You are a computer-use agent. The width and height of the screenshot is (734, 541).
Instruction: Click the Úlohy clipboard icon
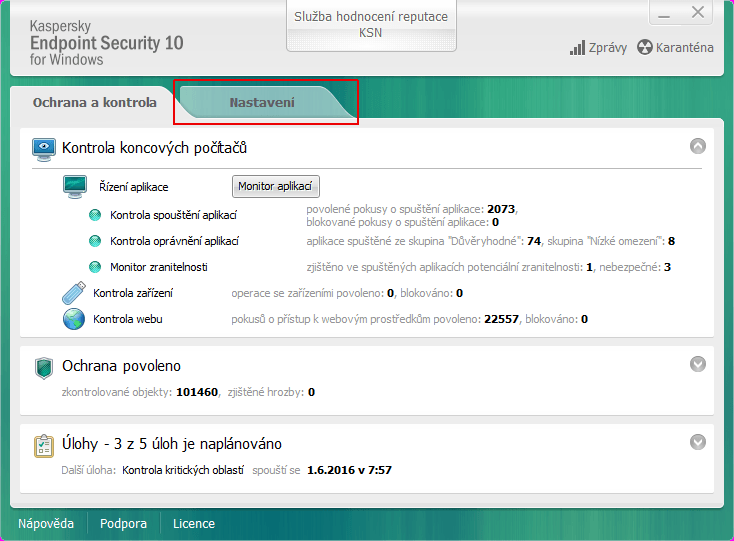click(x=44, y=446)
